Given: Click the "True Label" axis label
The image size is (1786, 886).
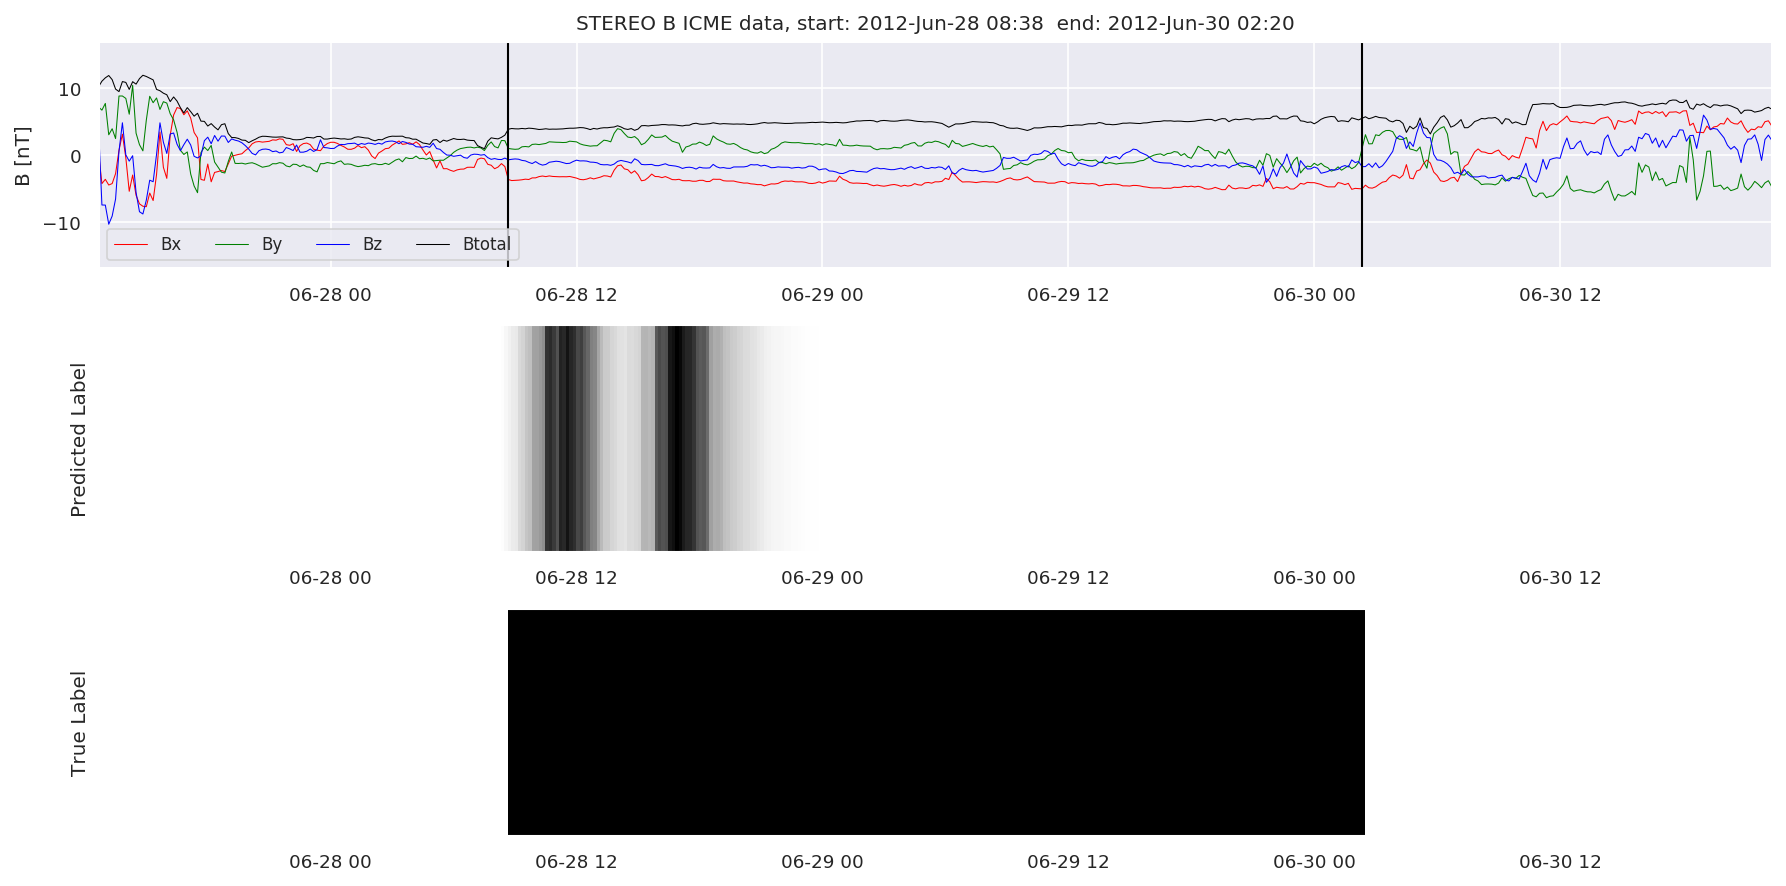Looking at the screenshot, I should pos(79,724).
